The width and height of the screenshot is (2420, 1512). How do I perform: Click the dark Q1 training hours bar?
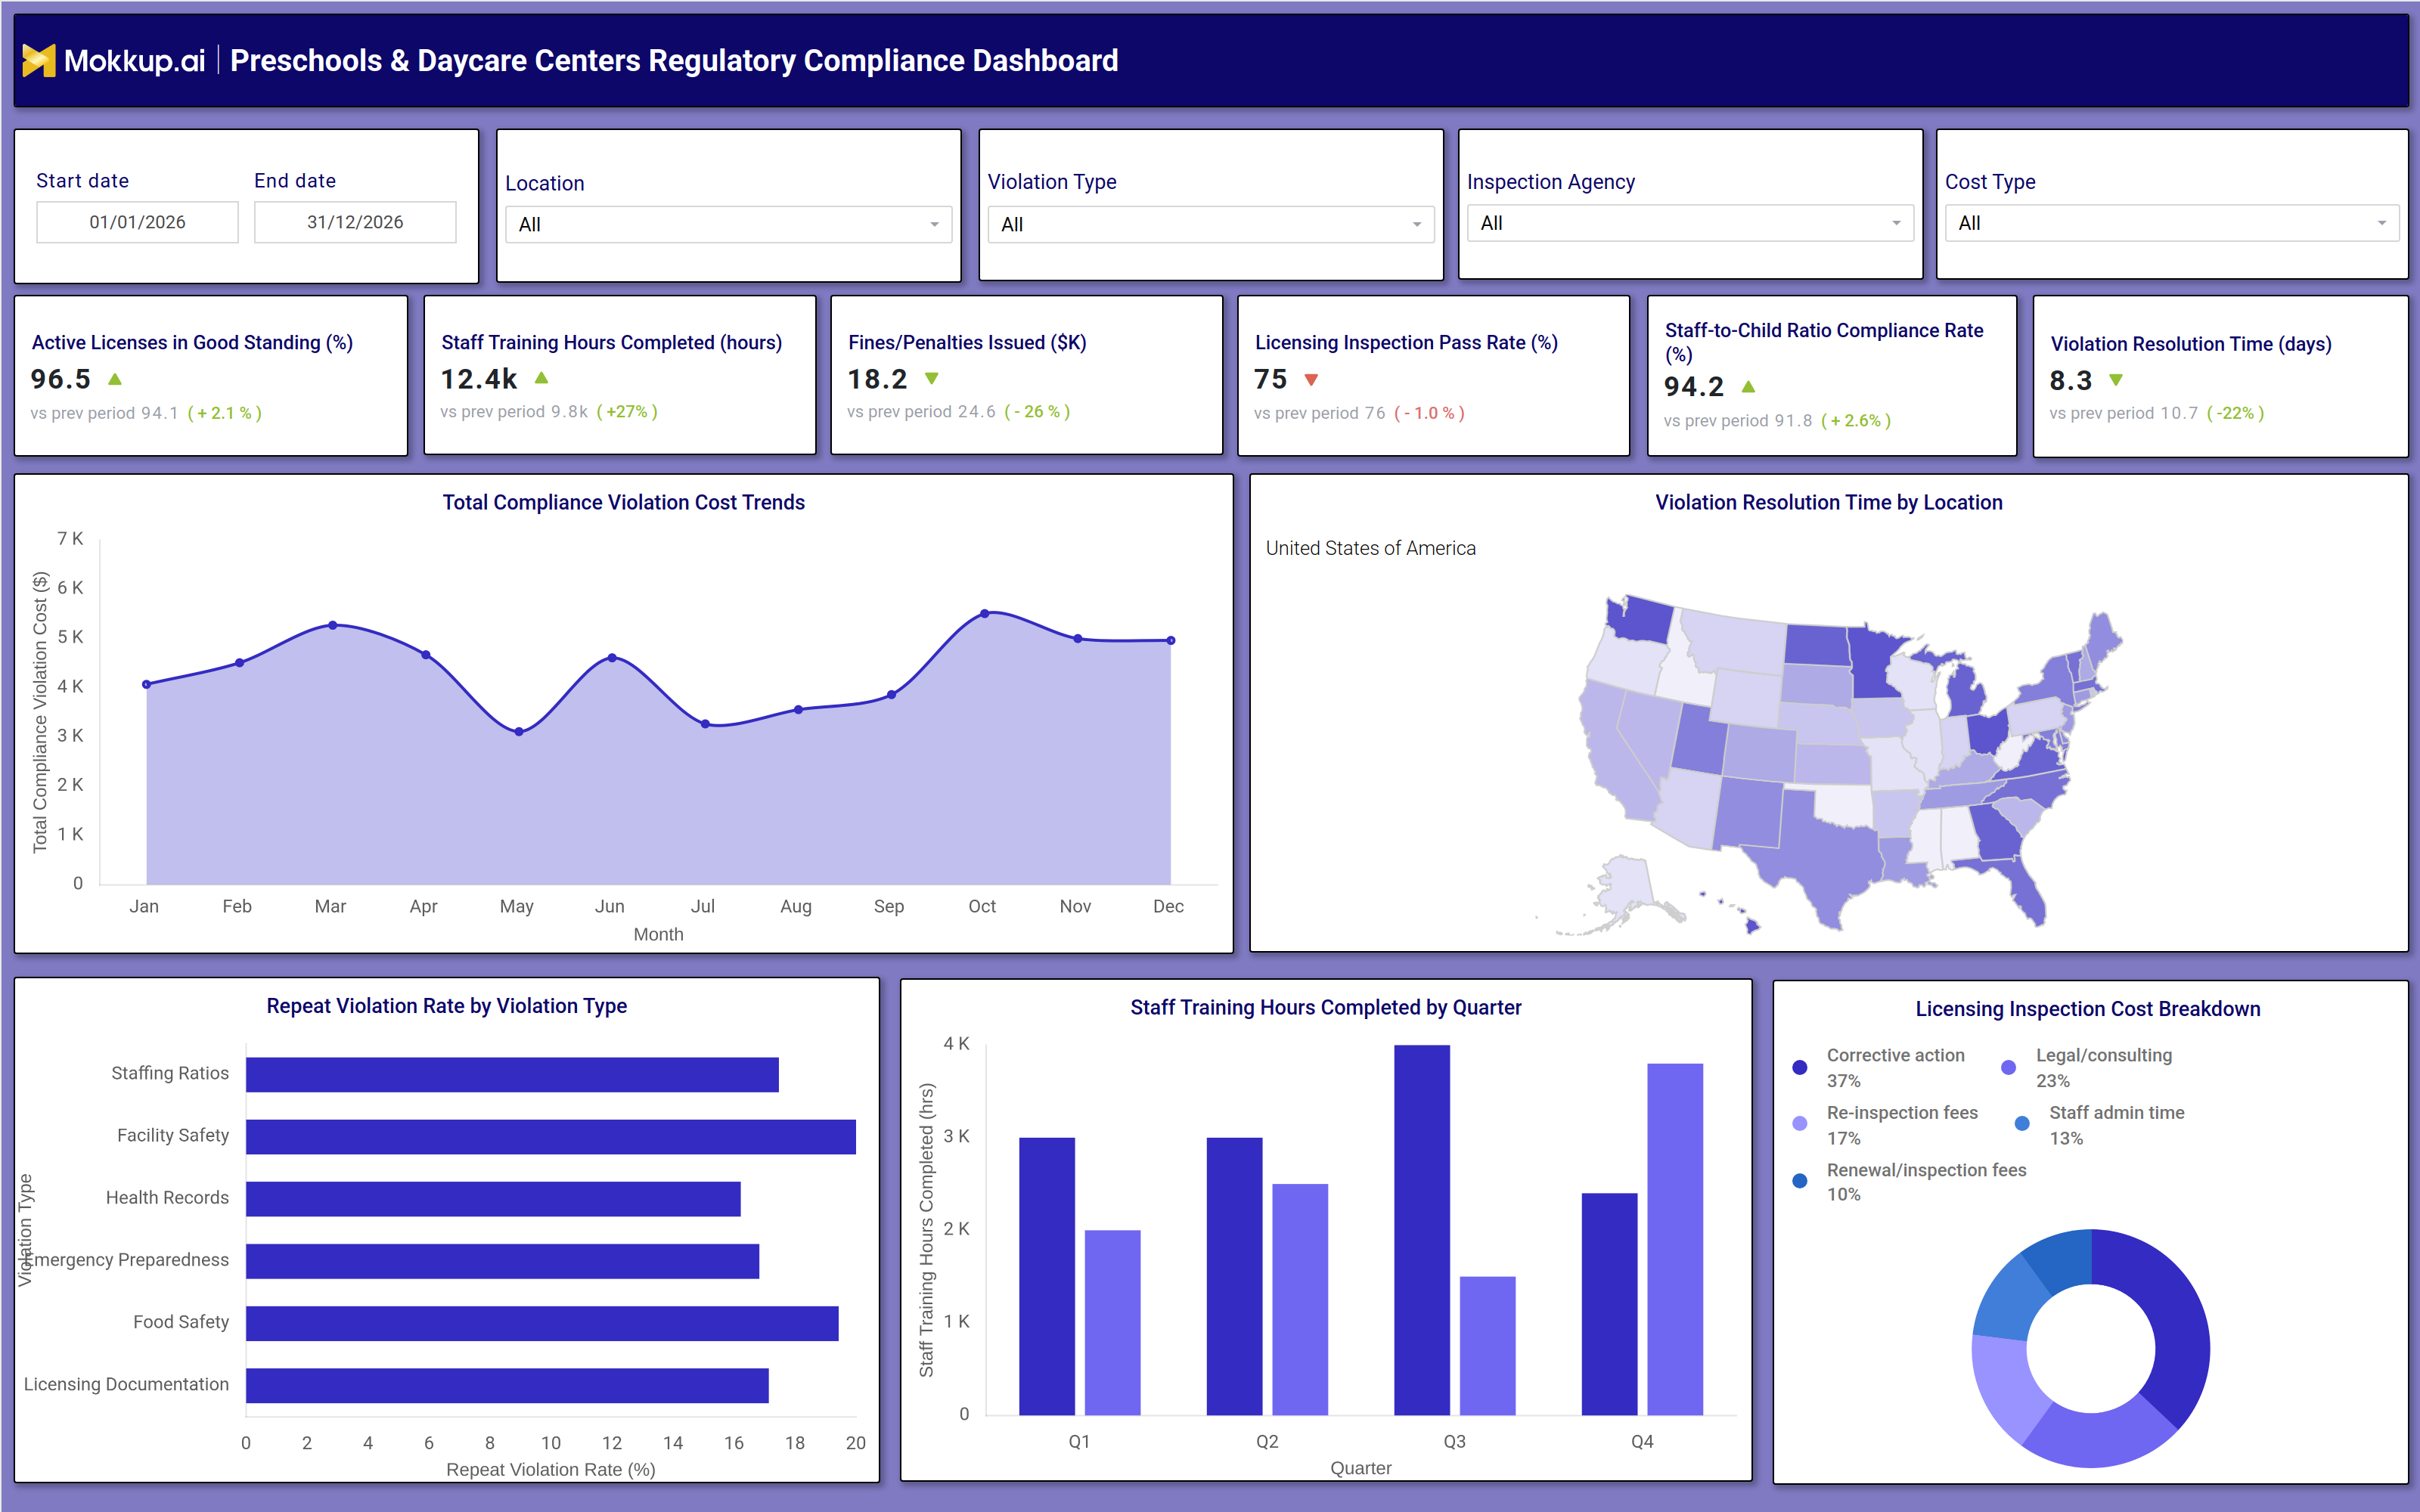point(1047,1276)
